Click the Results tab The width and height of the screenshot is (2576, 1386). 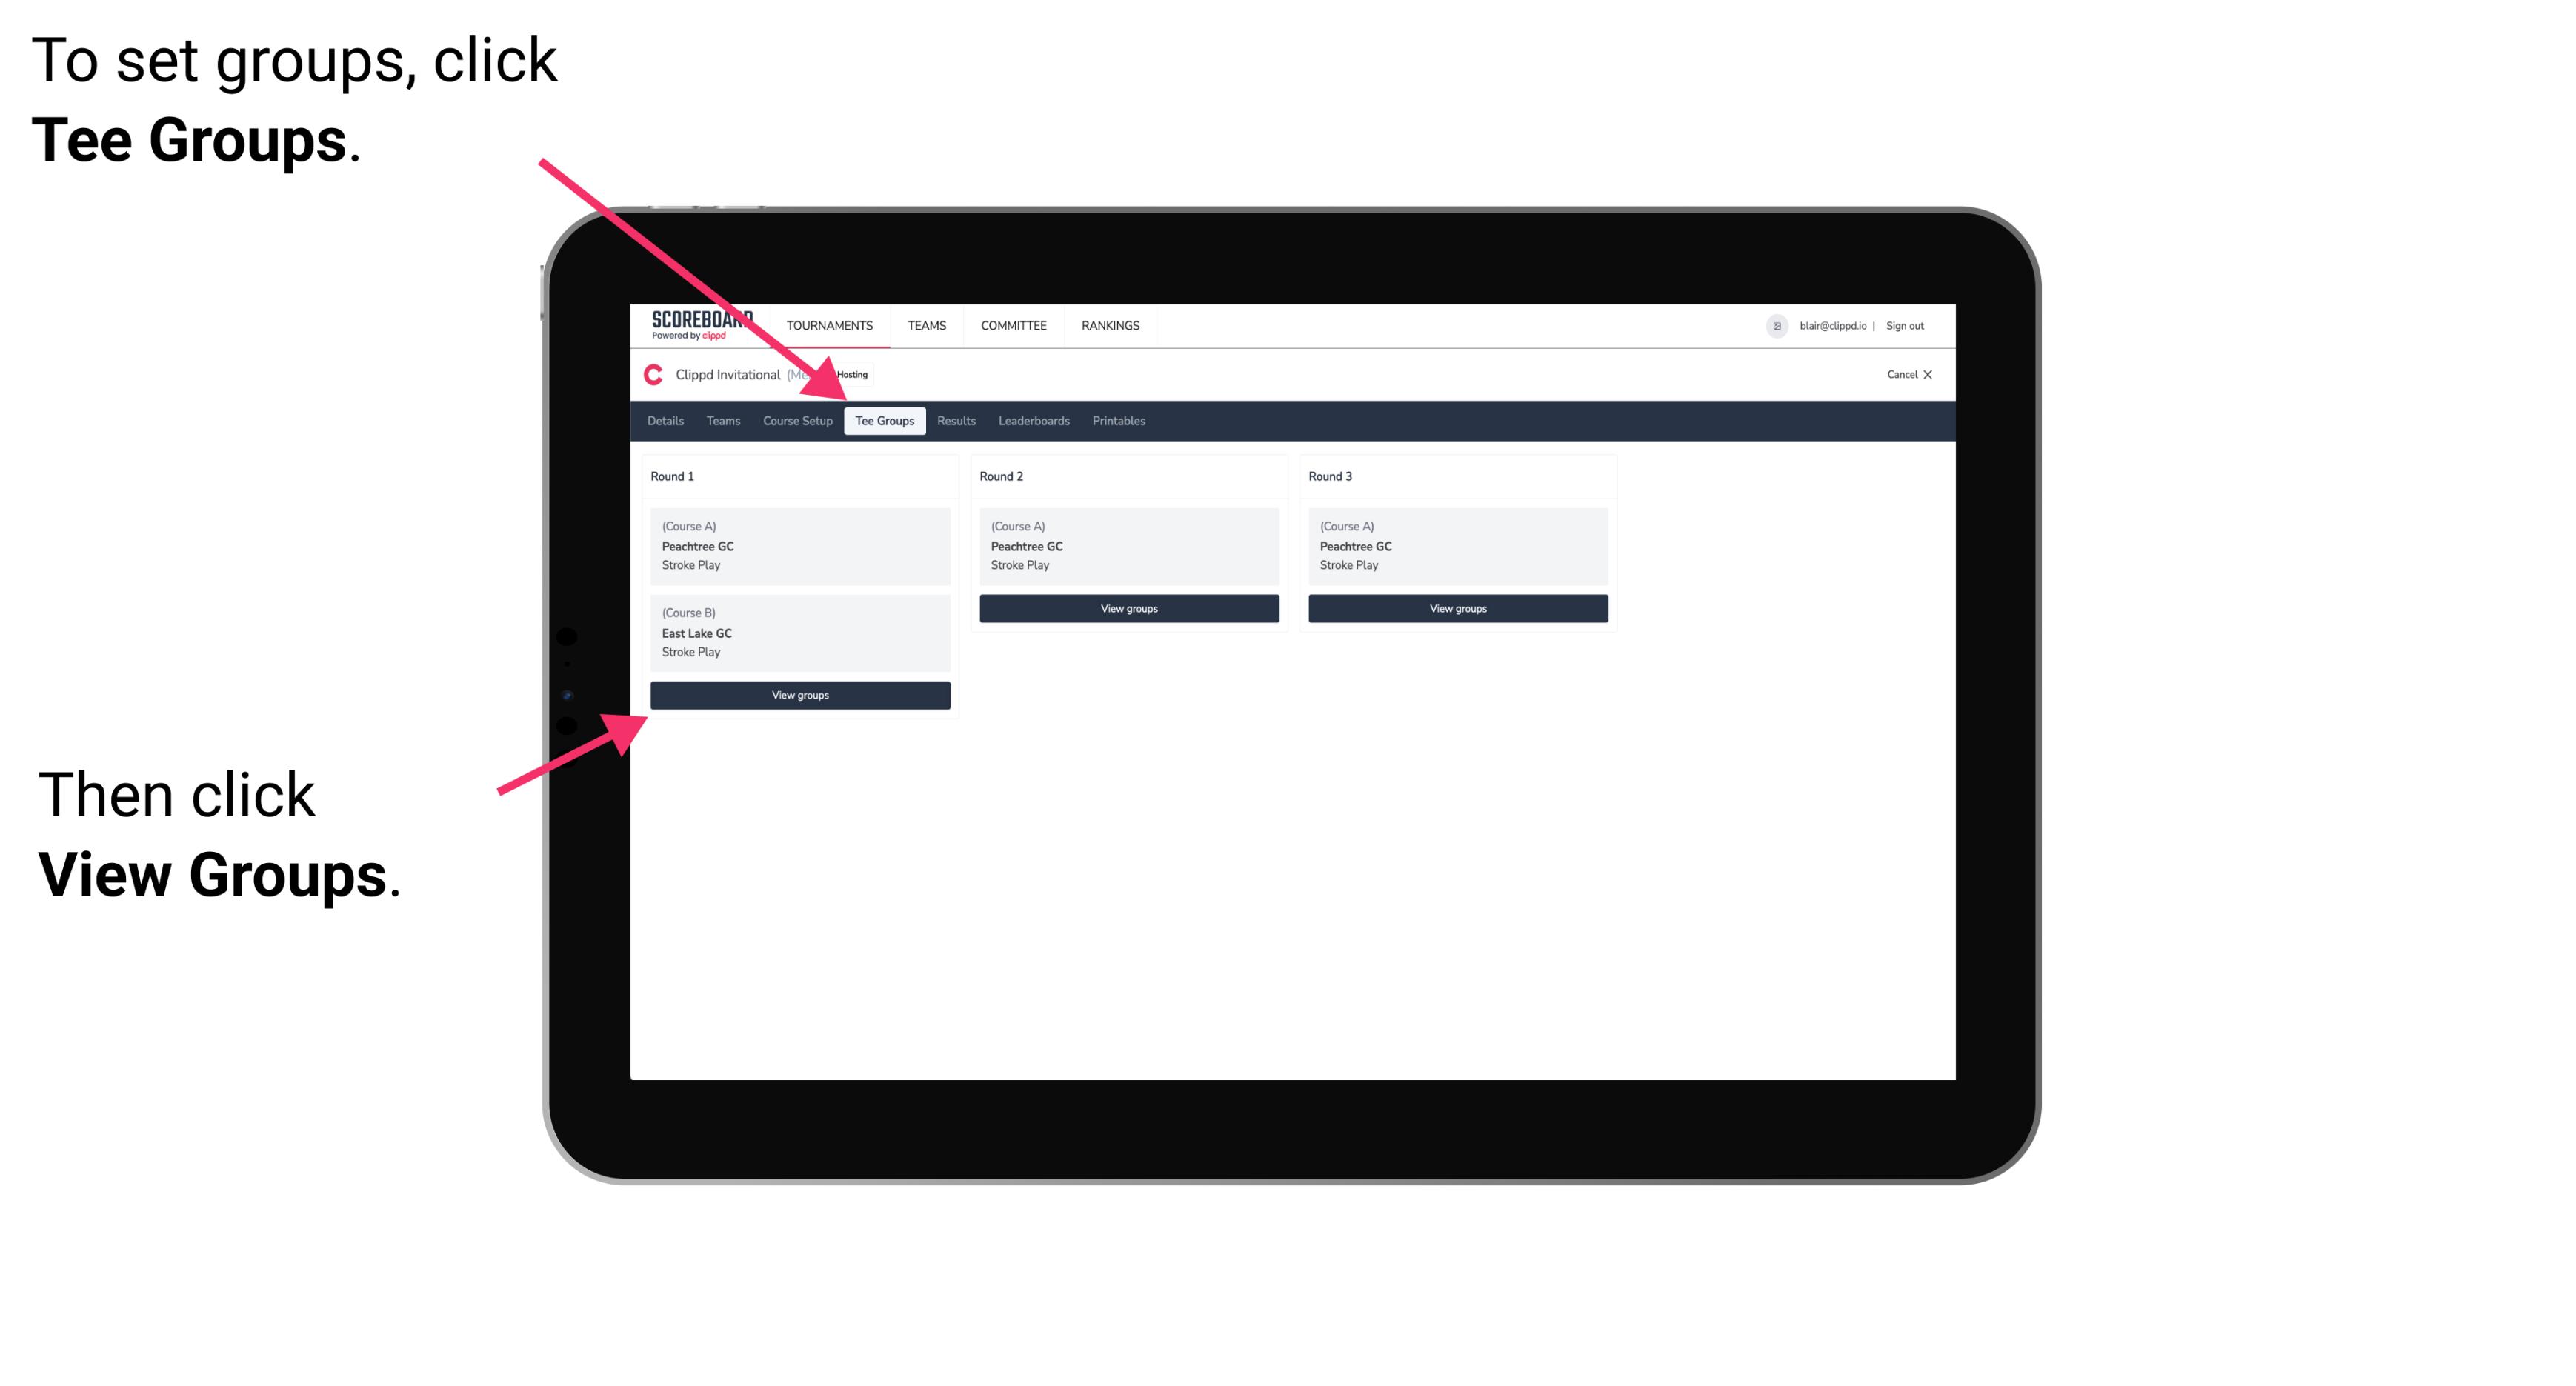(x=954, y=422)
